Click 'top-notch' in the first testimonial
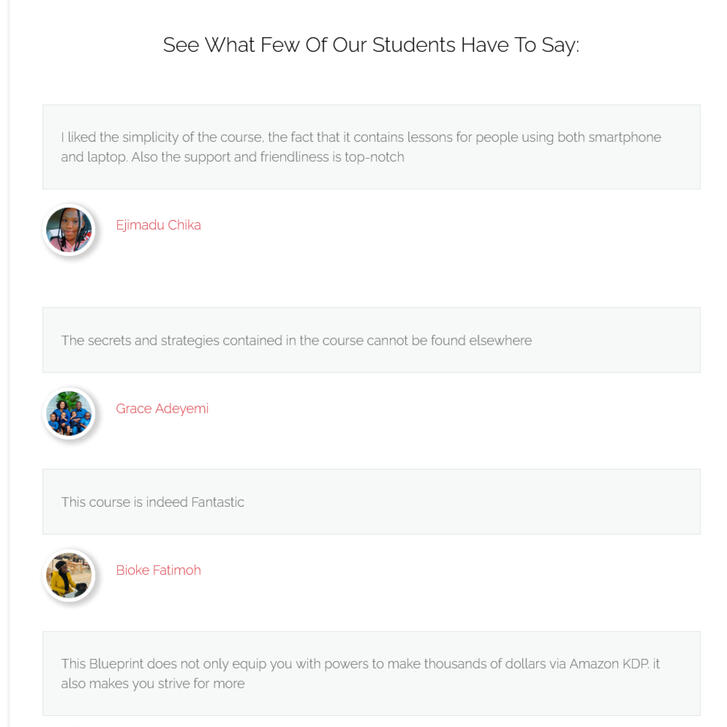This screenshot has height=727, width=727. pyautogui.click(x=374, y=157)
